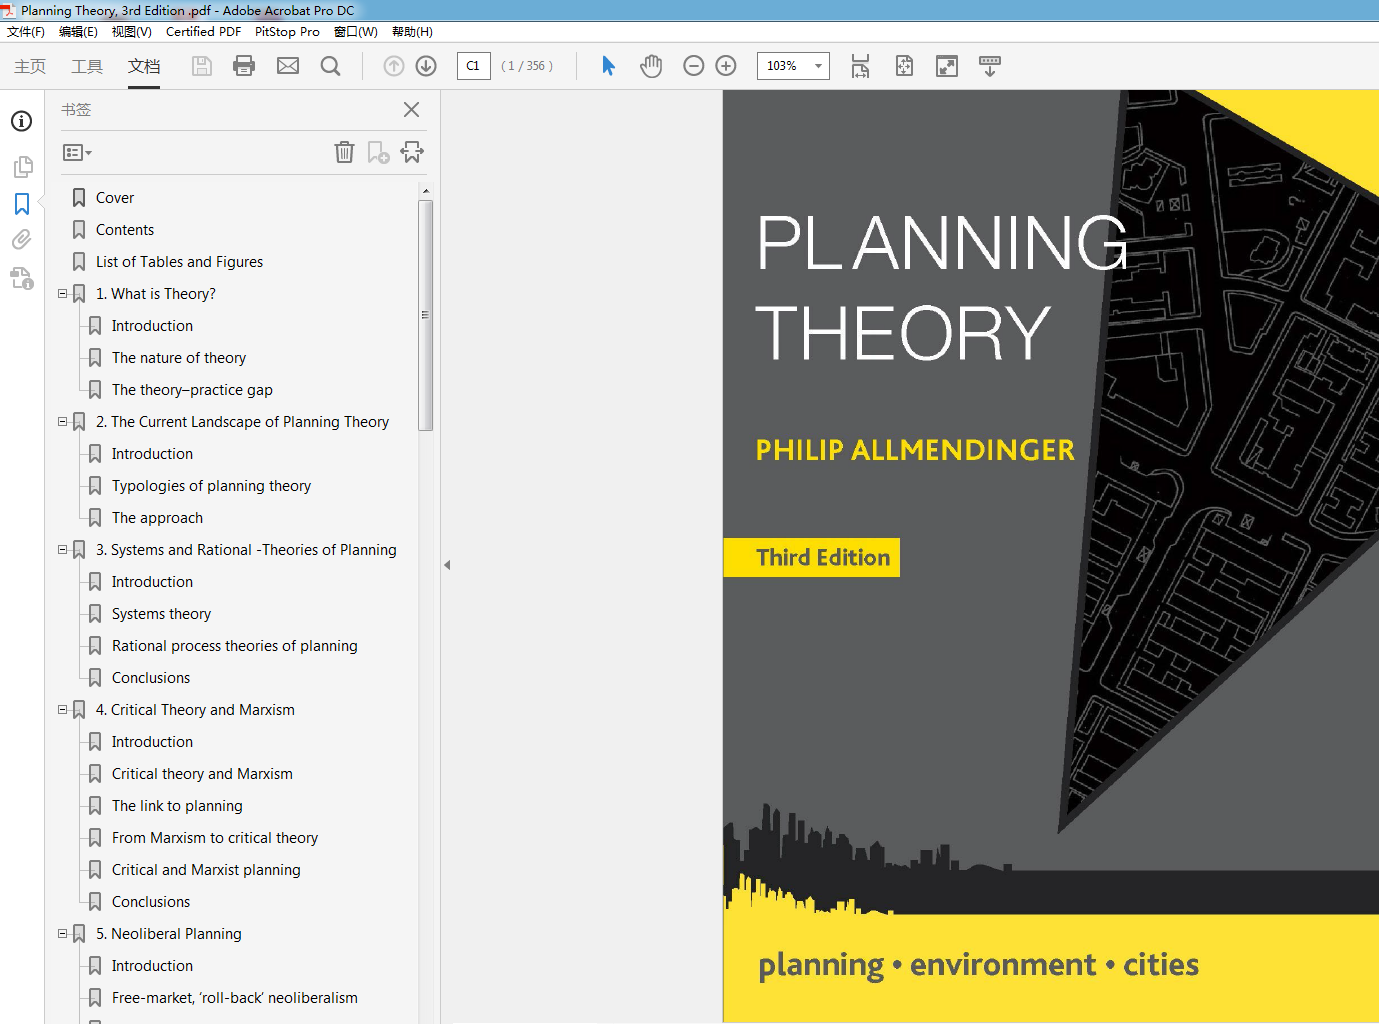Activate the Hand pan tool
The image size is (1379, 1024).
click(x=651, y=66)
